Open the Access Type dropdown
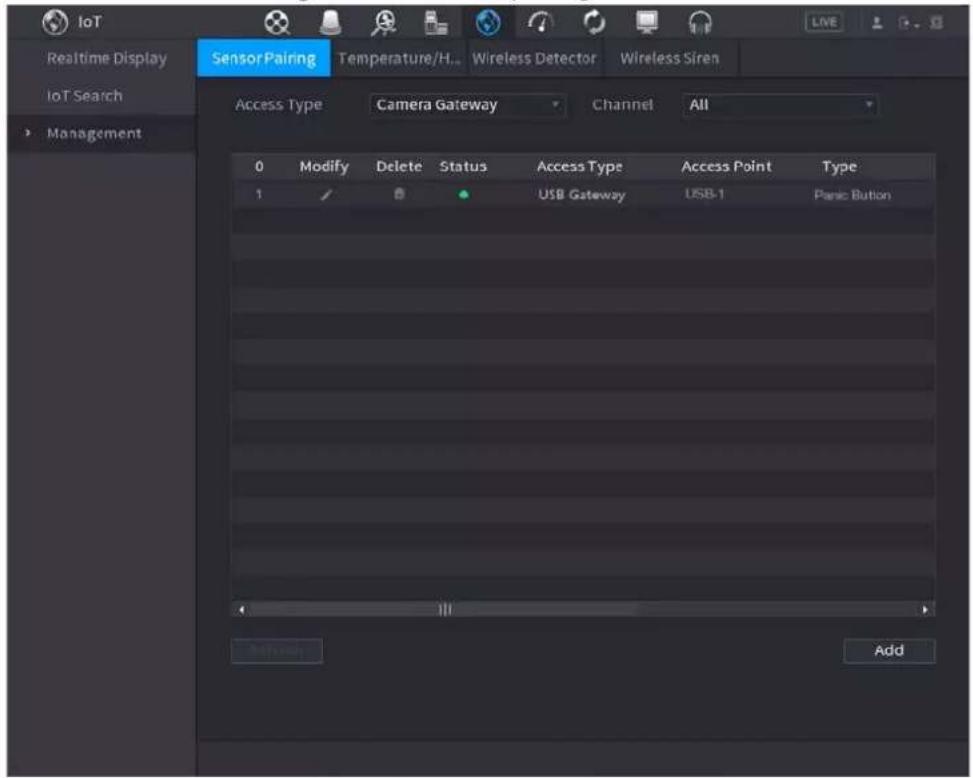This screenshot has height=778, width=973. tap(467, 105)
